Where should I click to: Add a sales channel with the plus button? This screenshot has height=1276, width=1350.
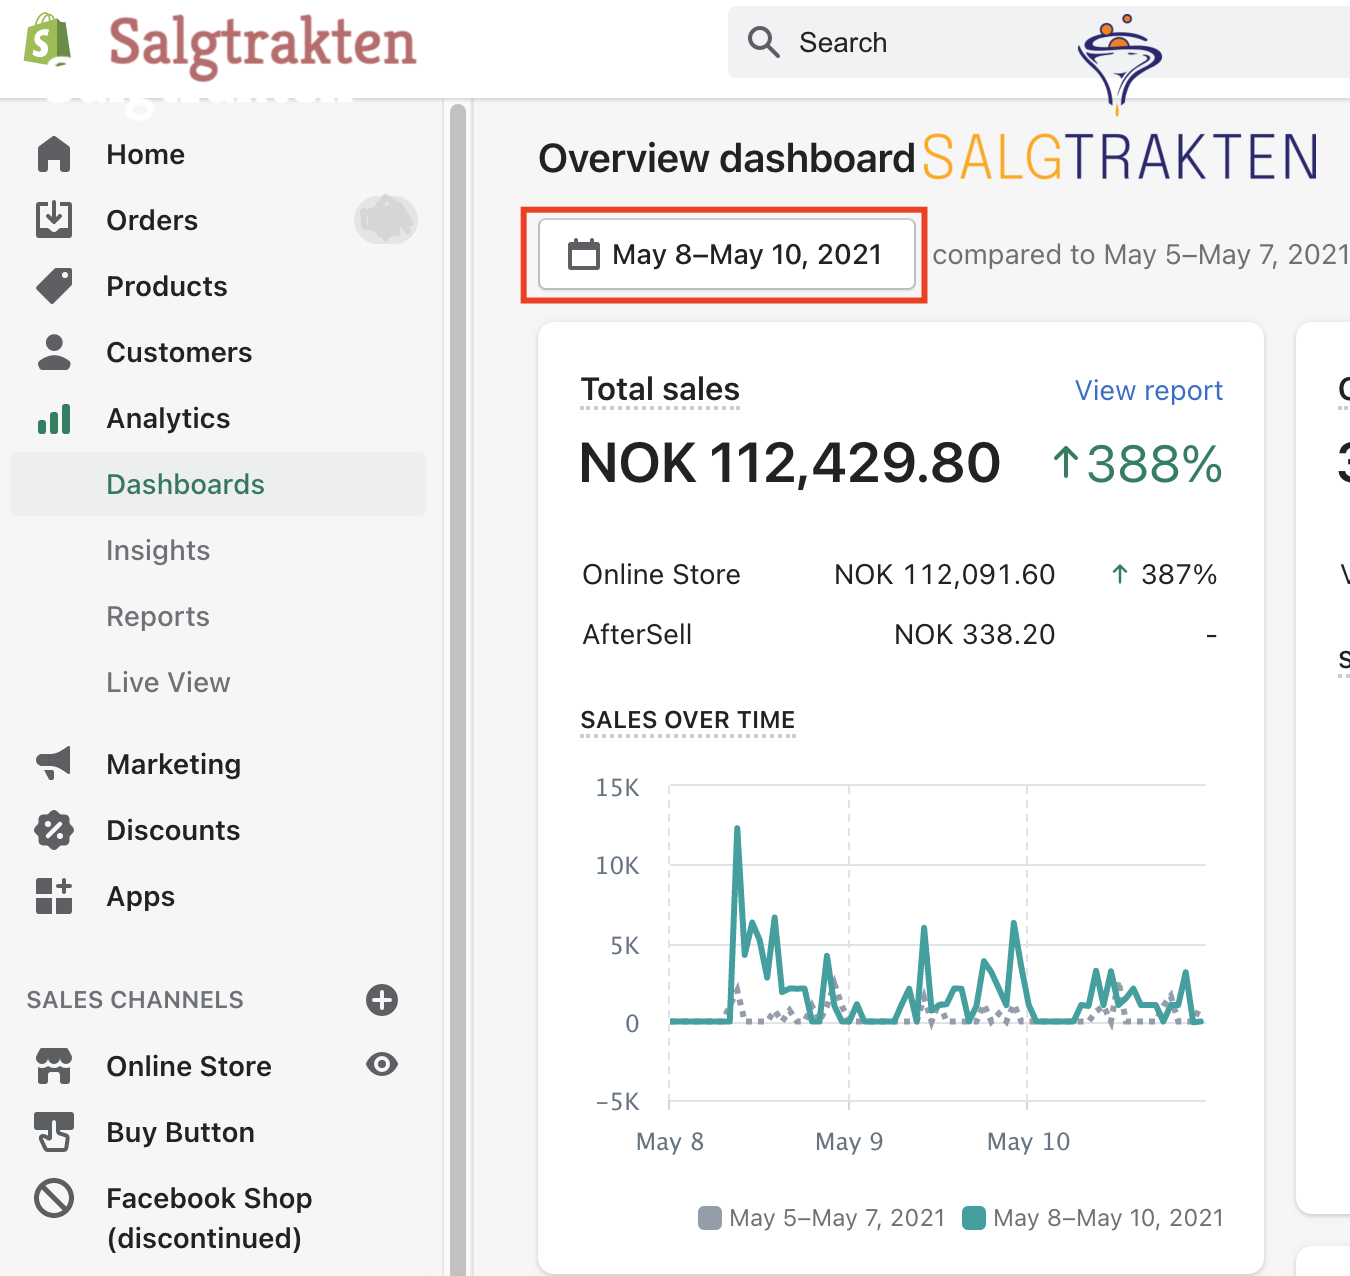(382, 1000)
